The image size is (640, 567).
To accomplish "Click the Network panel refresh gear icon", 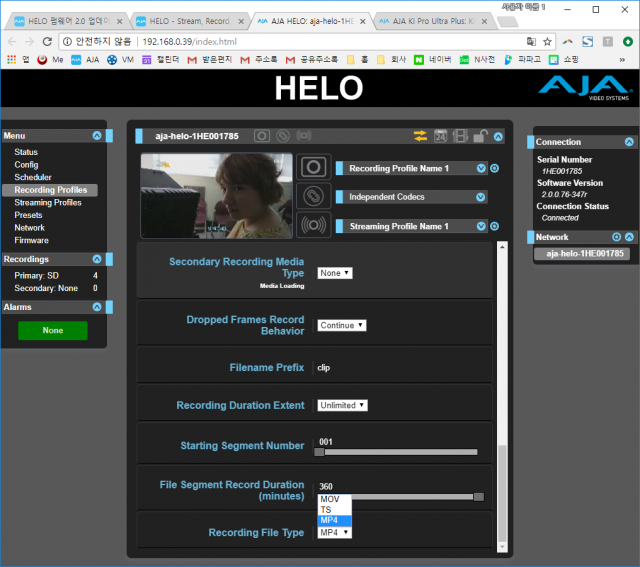I will click(616, 237).
